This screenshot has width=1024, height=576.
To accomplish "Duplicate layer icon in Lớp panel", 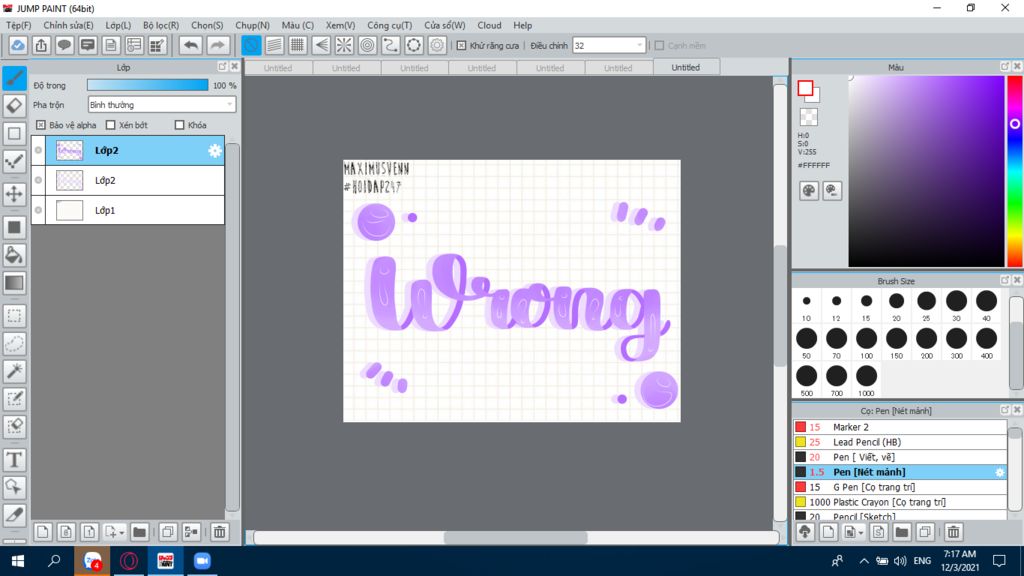I will click(x=168, y=532).
